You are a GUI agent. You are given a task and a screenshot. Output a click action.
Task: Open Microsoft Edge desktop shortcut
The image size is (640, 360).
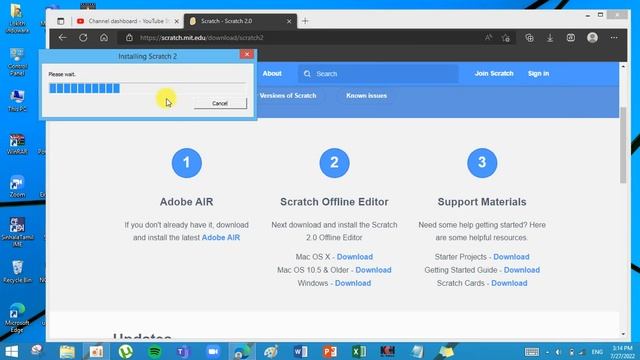click(x=17, y=318)
